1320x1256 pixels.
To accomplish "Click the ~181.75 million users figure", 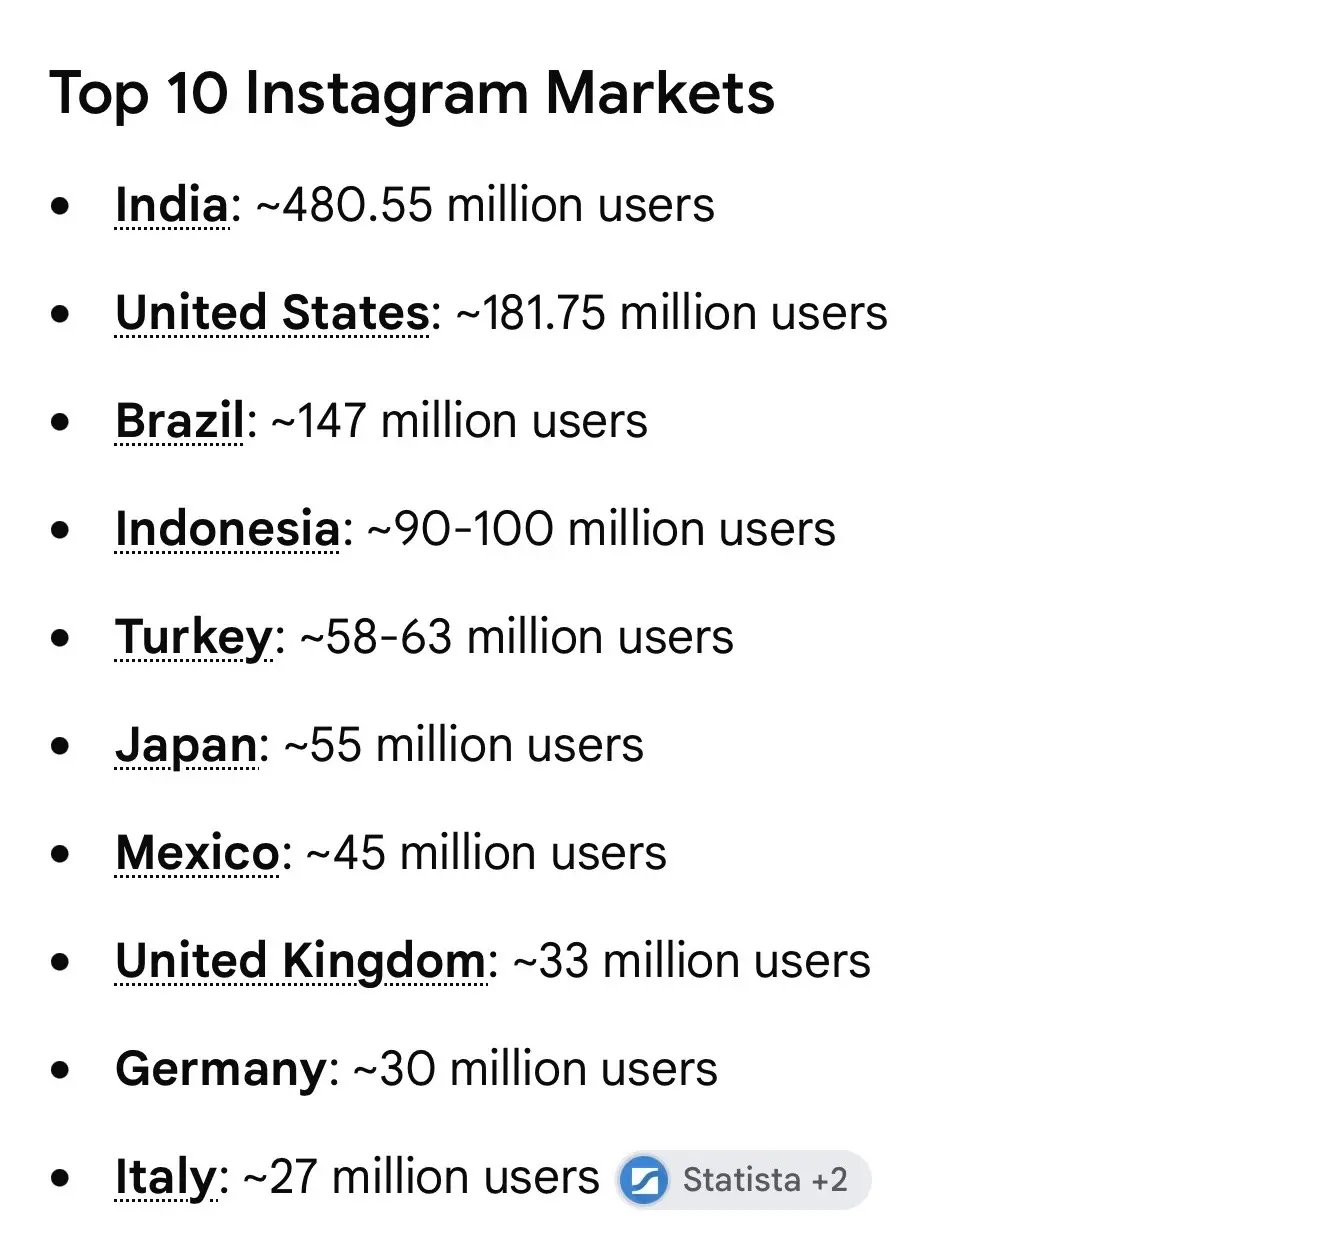I will click(672, 313).
